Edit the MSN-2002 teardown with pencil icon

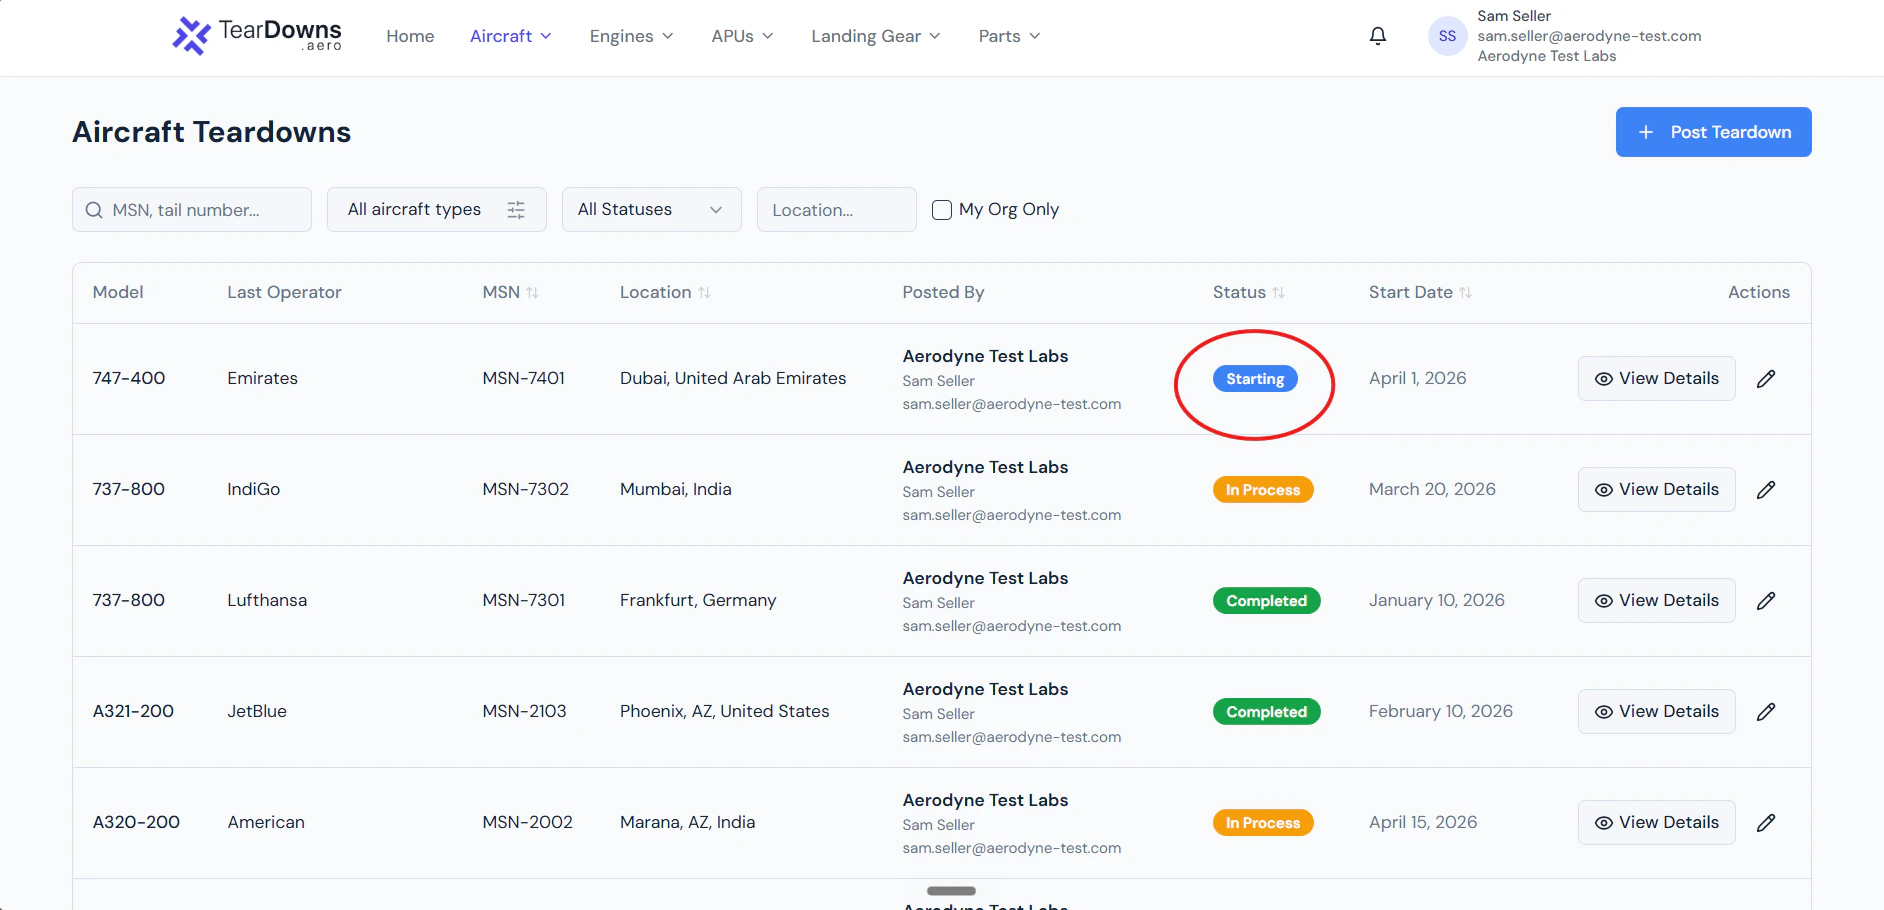click(1766, 823)
